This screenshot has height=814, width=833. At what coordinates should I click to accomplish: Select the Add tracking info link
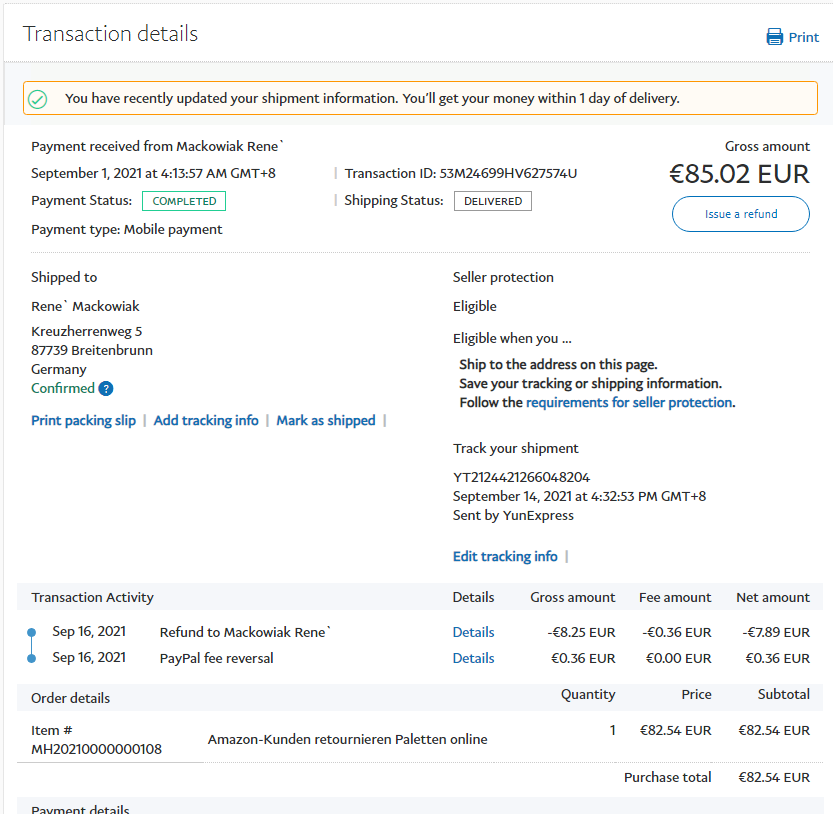pyautogui.click(x=206, y=421)
